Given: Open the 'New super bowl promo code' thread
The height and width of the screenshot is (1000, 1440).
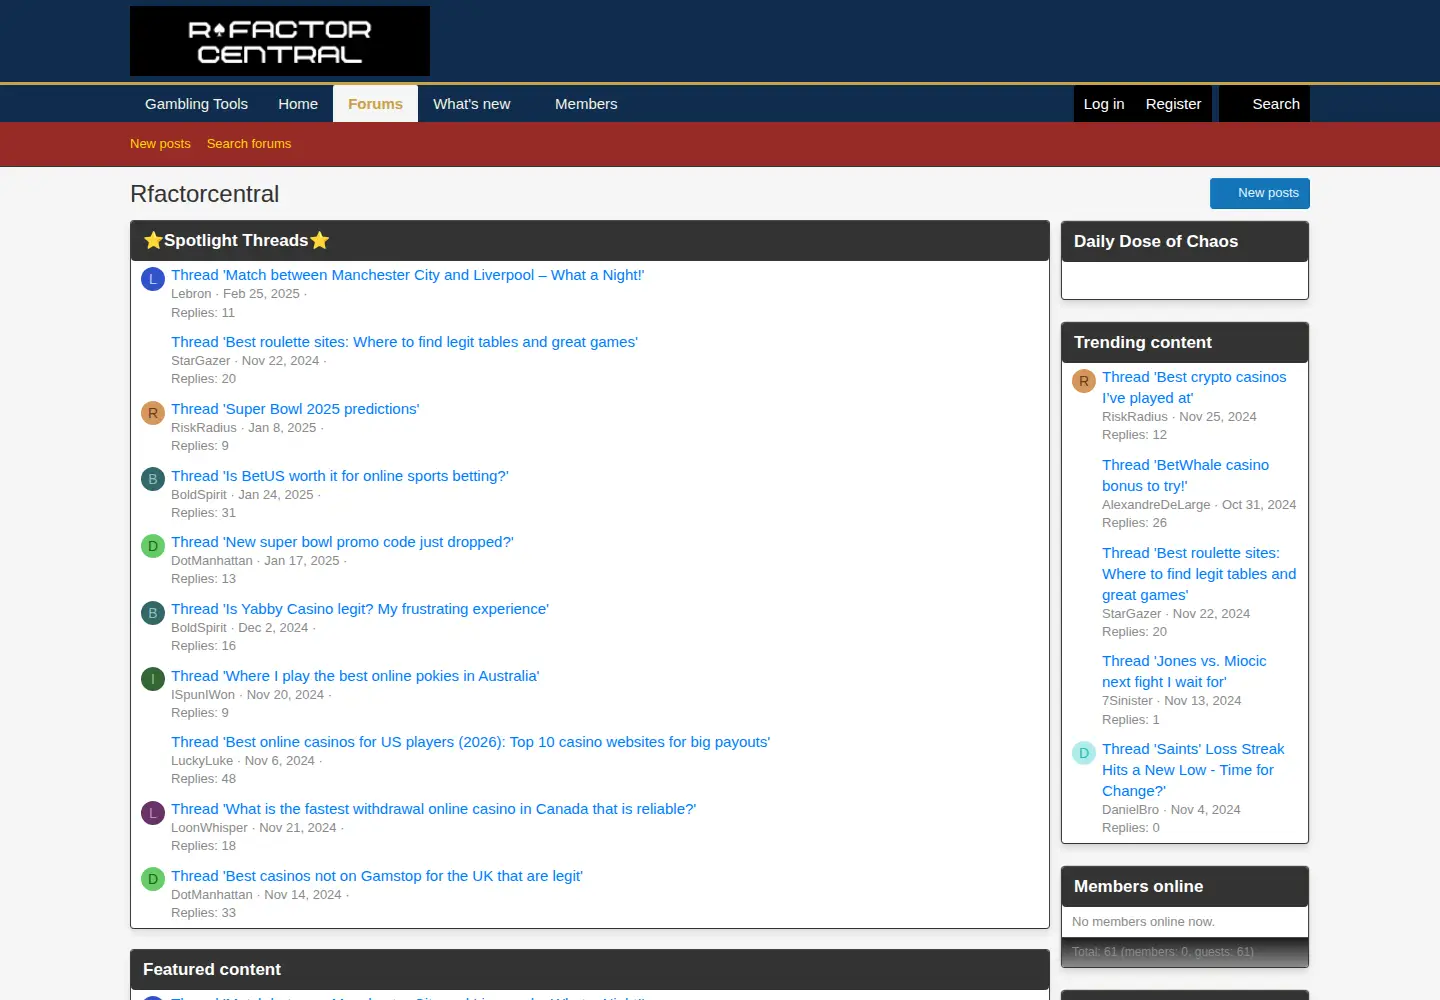Looking at the screenshot, I should pos(342,542).
